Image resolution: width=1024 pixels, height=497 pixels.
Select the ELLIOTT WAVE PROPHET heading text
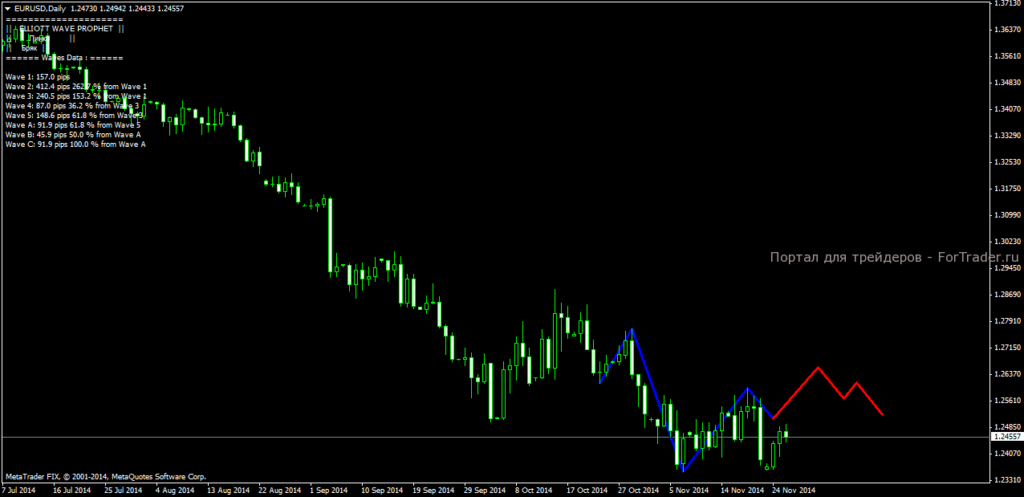tap(67, 29)
